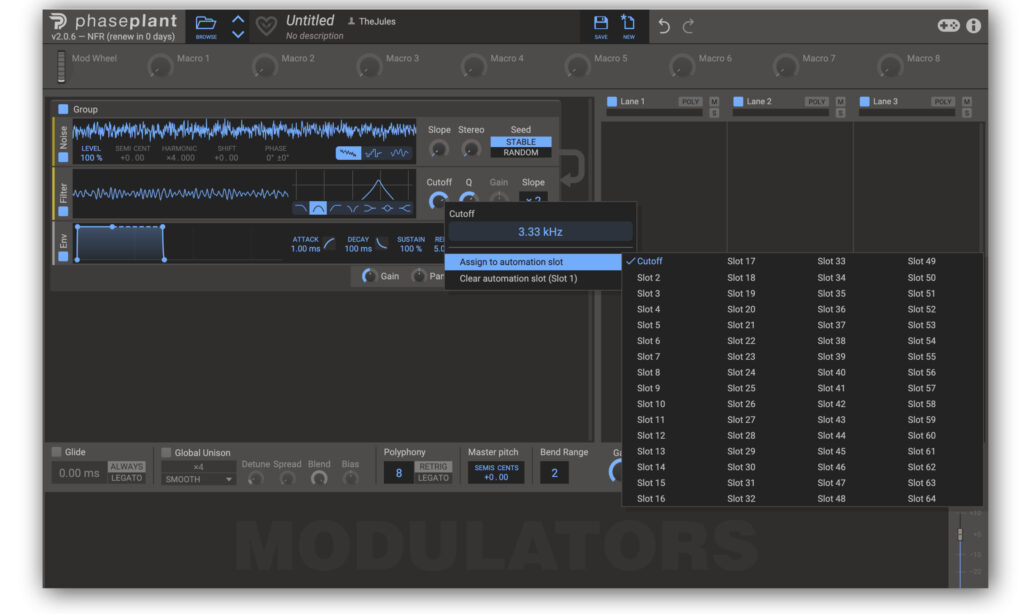Toggle Lane 2 enable box

click(739, 101)
